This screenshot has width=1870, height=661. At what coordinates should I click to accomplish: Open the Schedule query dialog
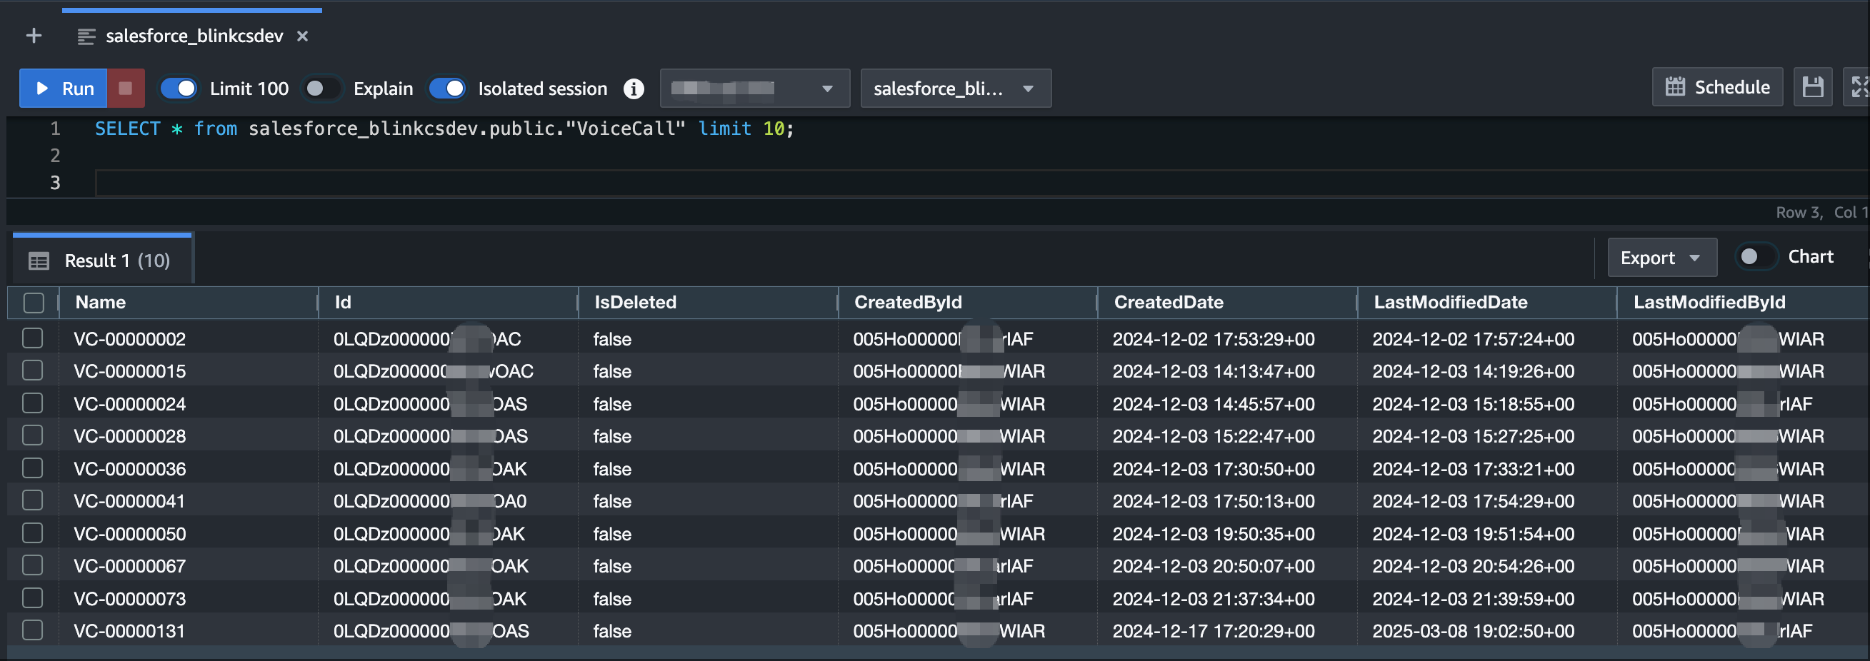[x=1717, y=88]
